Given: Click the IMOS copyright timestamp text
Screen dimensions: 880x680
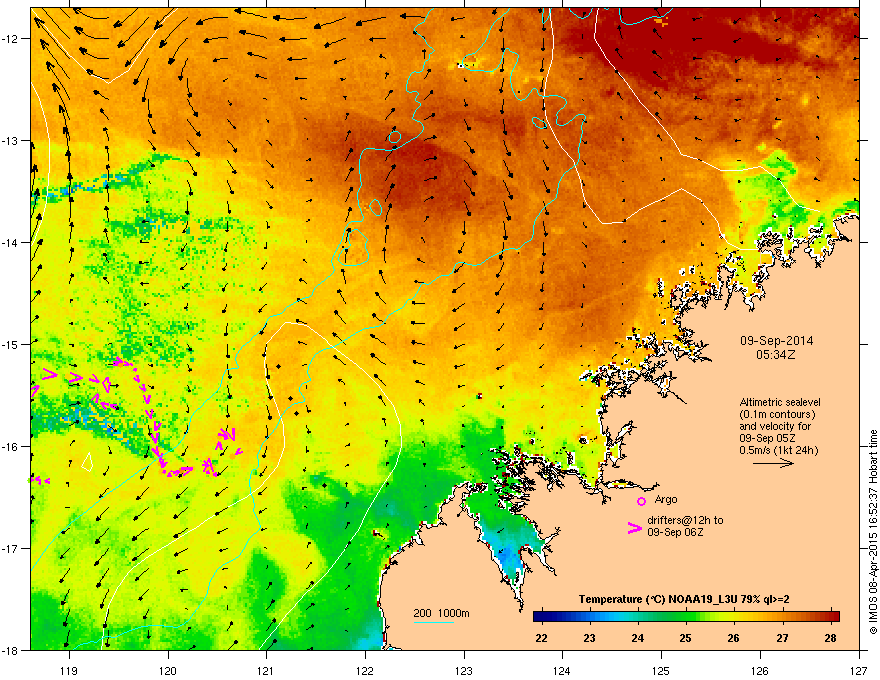Looking at the screenshot, I should pos(873,531).
